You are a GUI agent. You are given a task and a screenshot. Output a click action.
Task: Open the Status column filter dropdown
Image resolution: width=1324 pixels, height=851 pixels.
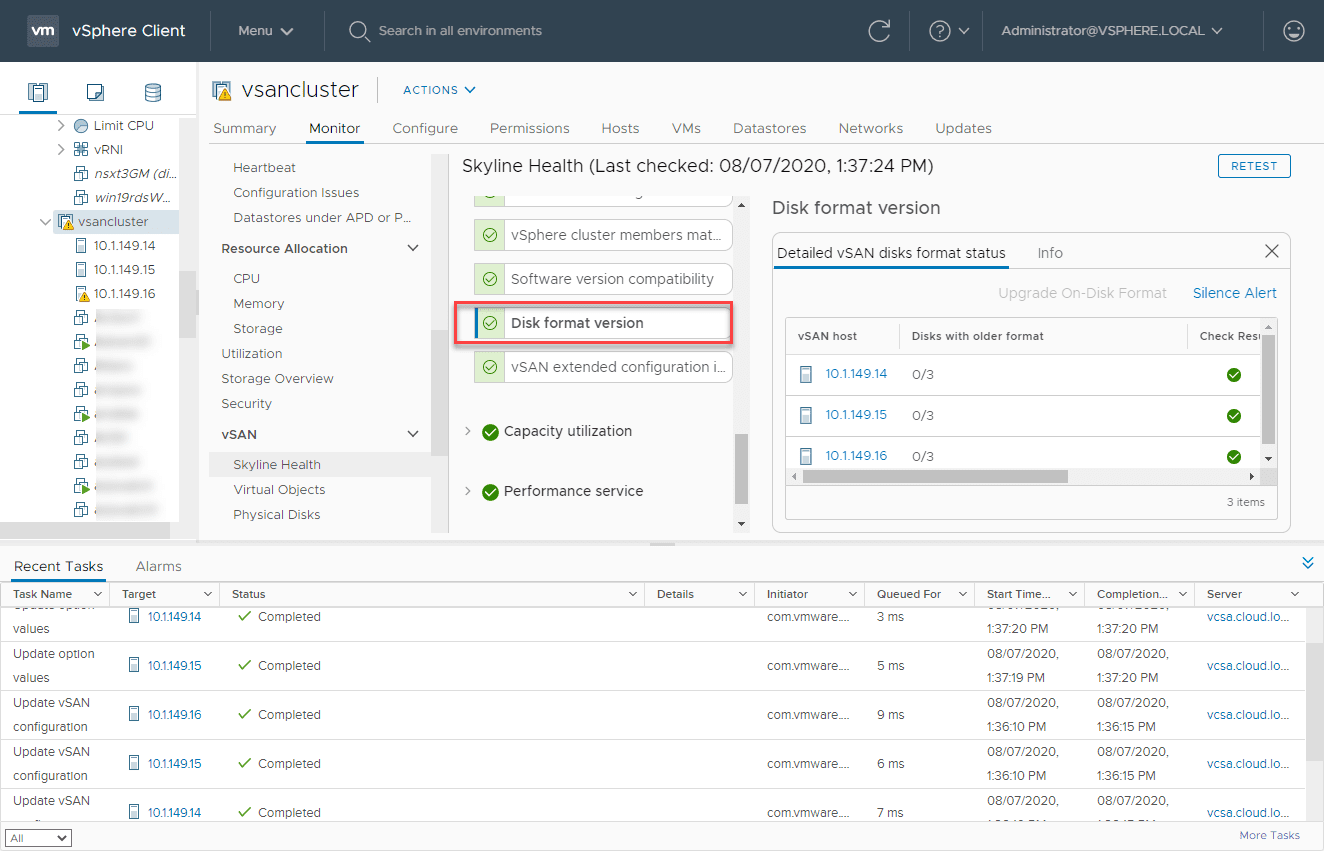[633, 594]
